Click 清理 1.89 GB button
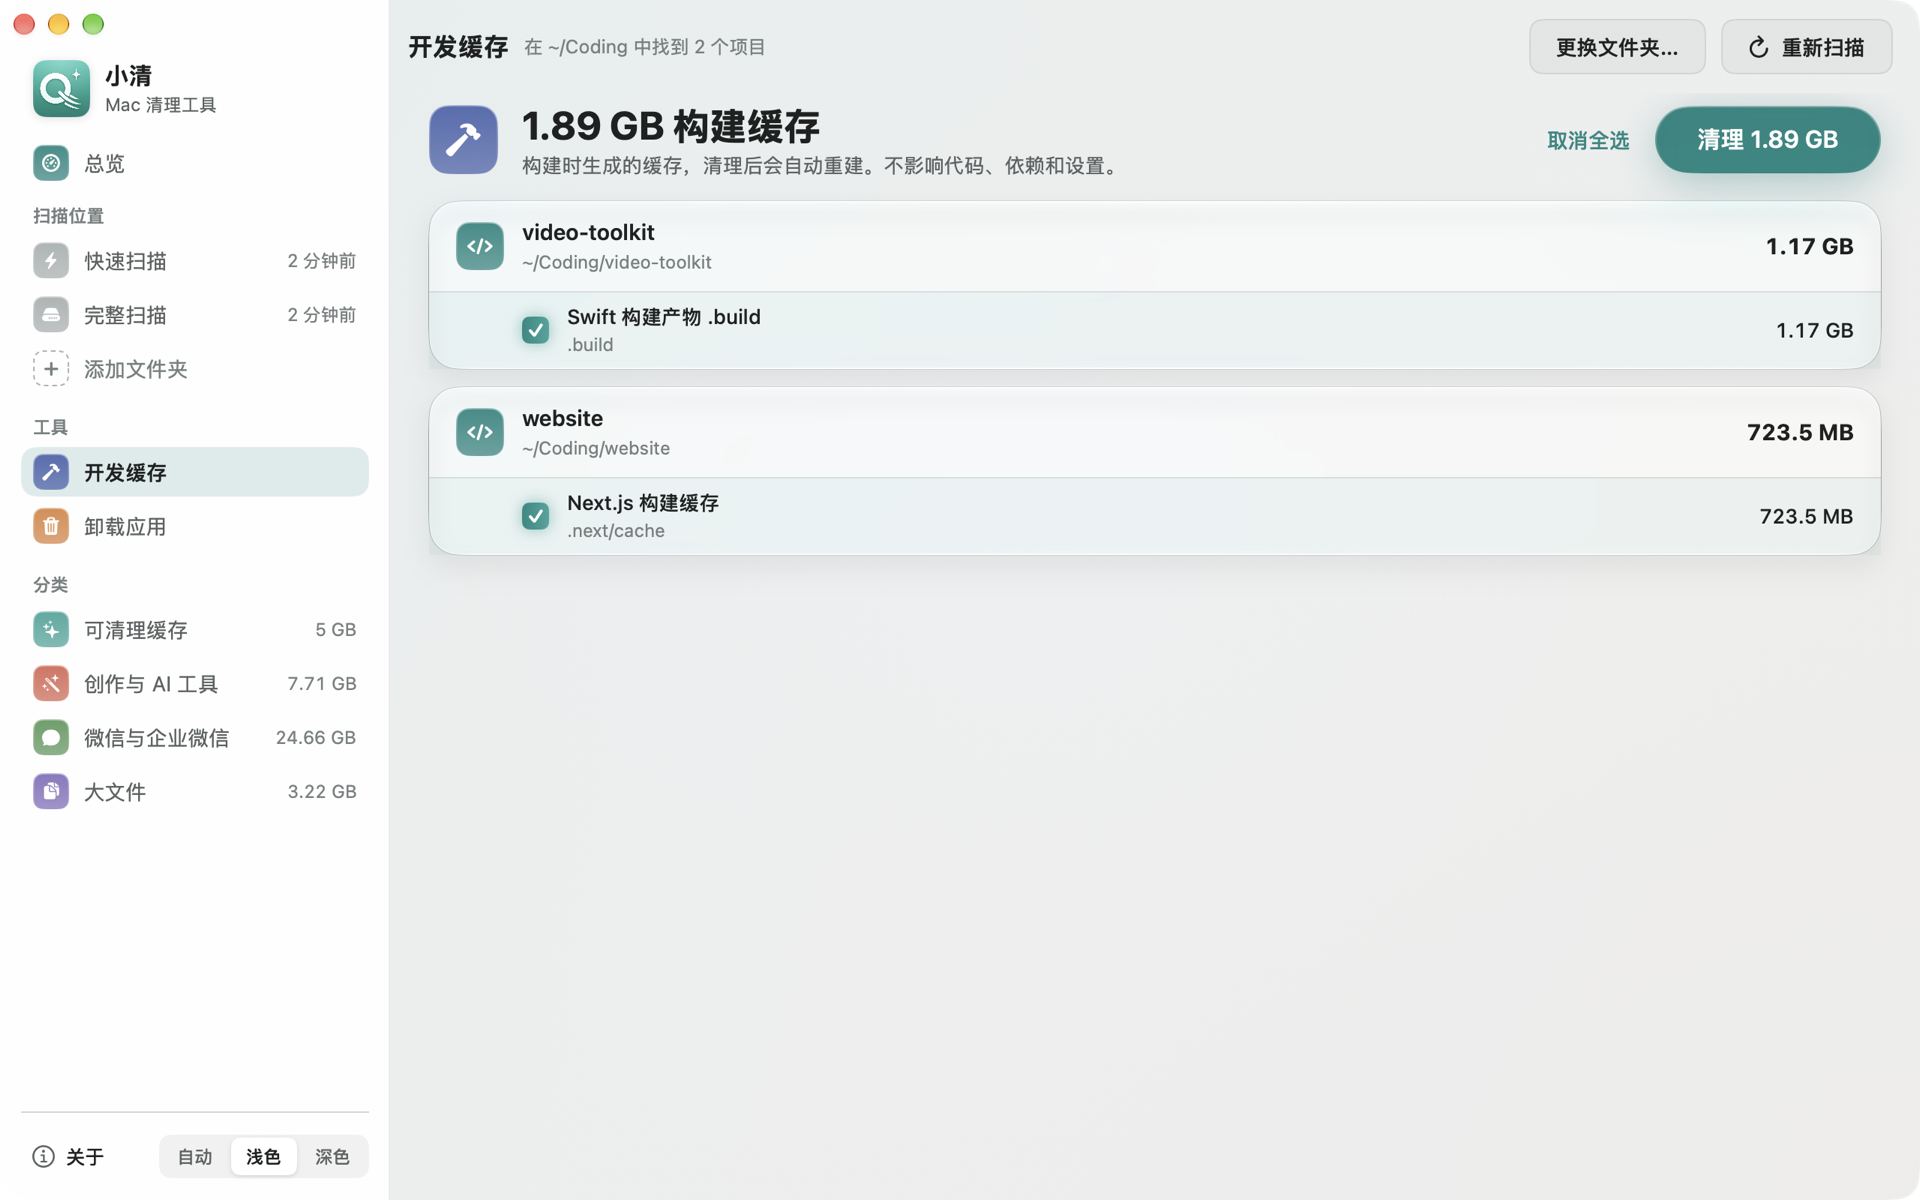 tap(1767, 140)
